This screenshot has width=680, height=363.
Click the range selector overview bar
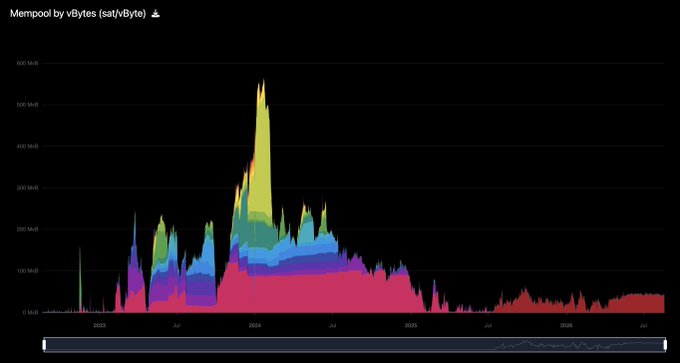355,345
